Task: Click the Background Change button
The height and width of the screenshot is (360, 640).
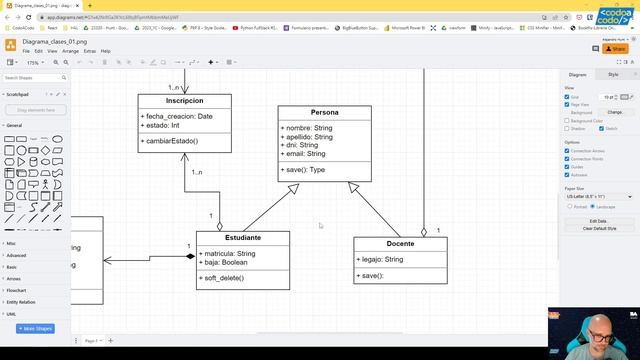Action: coord(615,112)
